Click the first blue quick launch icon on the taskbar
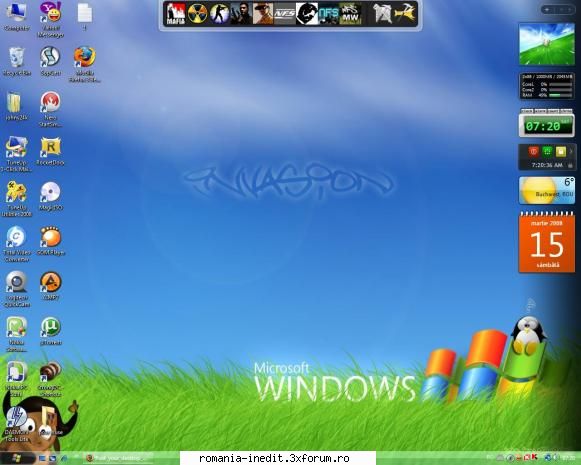This screenshot has height=465, width=581. (x=42, y=459)
